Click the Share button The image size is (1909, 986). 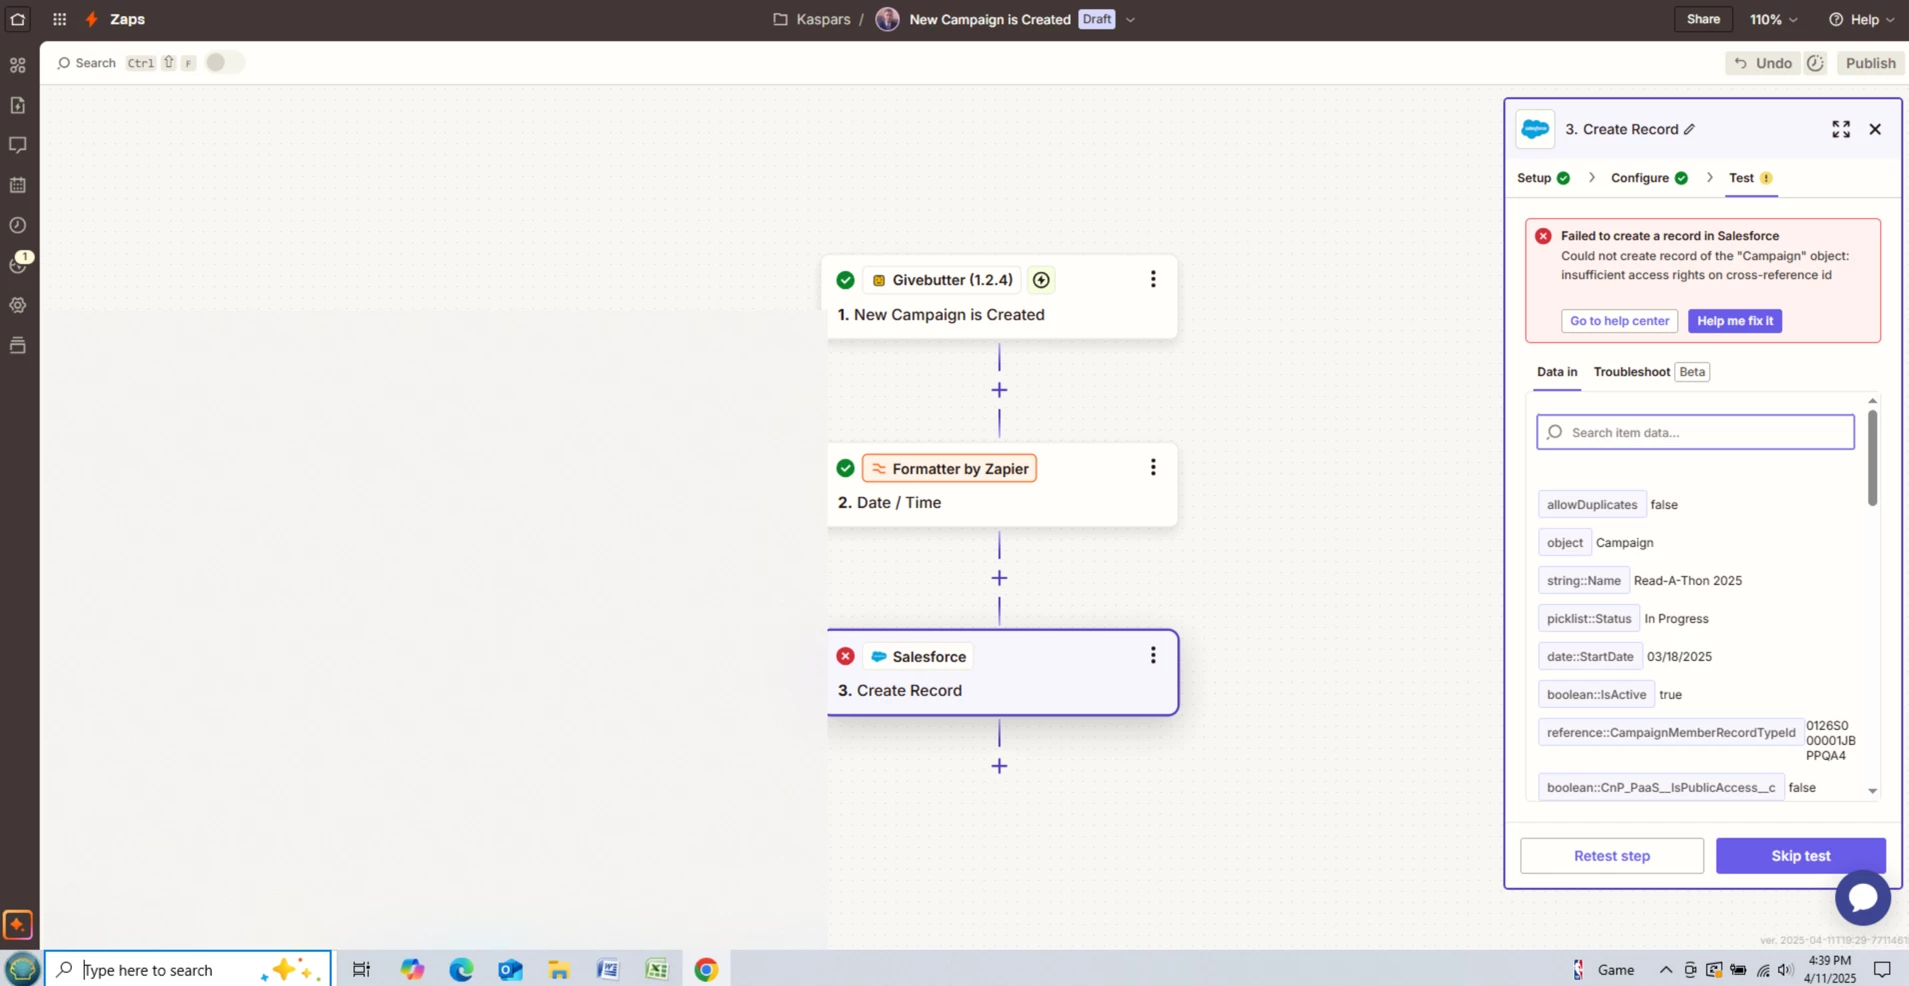click(1703, 19)
